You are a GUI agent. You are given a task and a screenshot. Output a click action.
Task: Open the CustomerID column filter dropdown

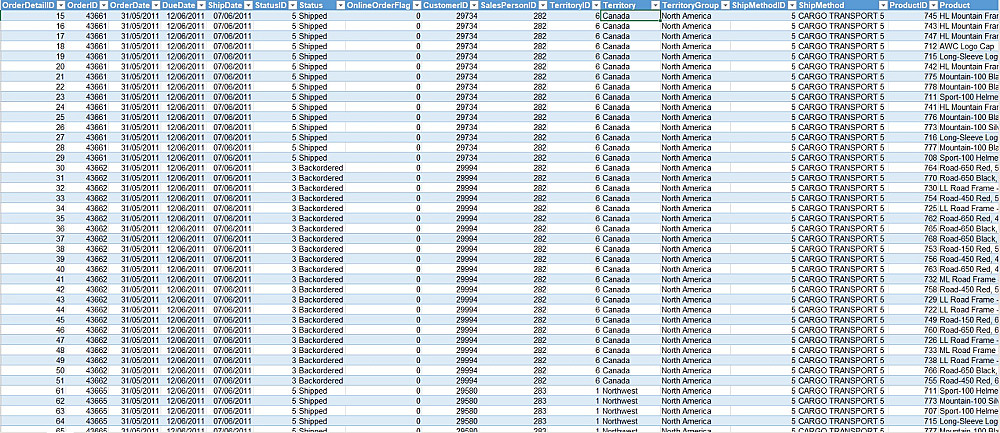click(474, 4)
